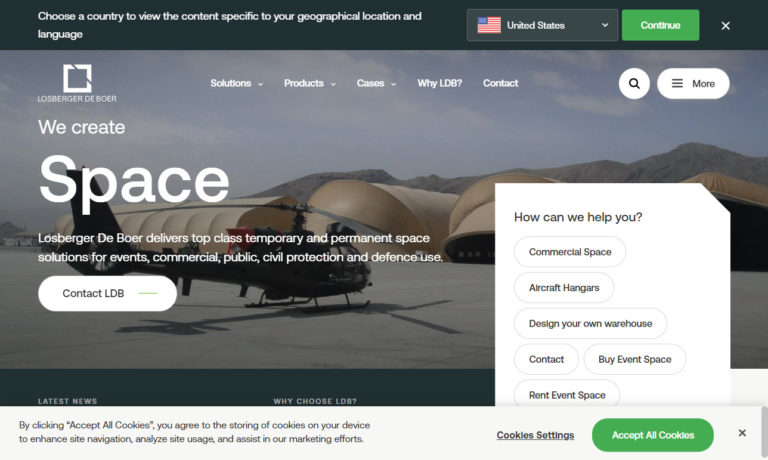This screenshot has width=768, height=460.
Task: Open the Cookies Settings link
Action: pos(535,435)
